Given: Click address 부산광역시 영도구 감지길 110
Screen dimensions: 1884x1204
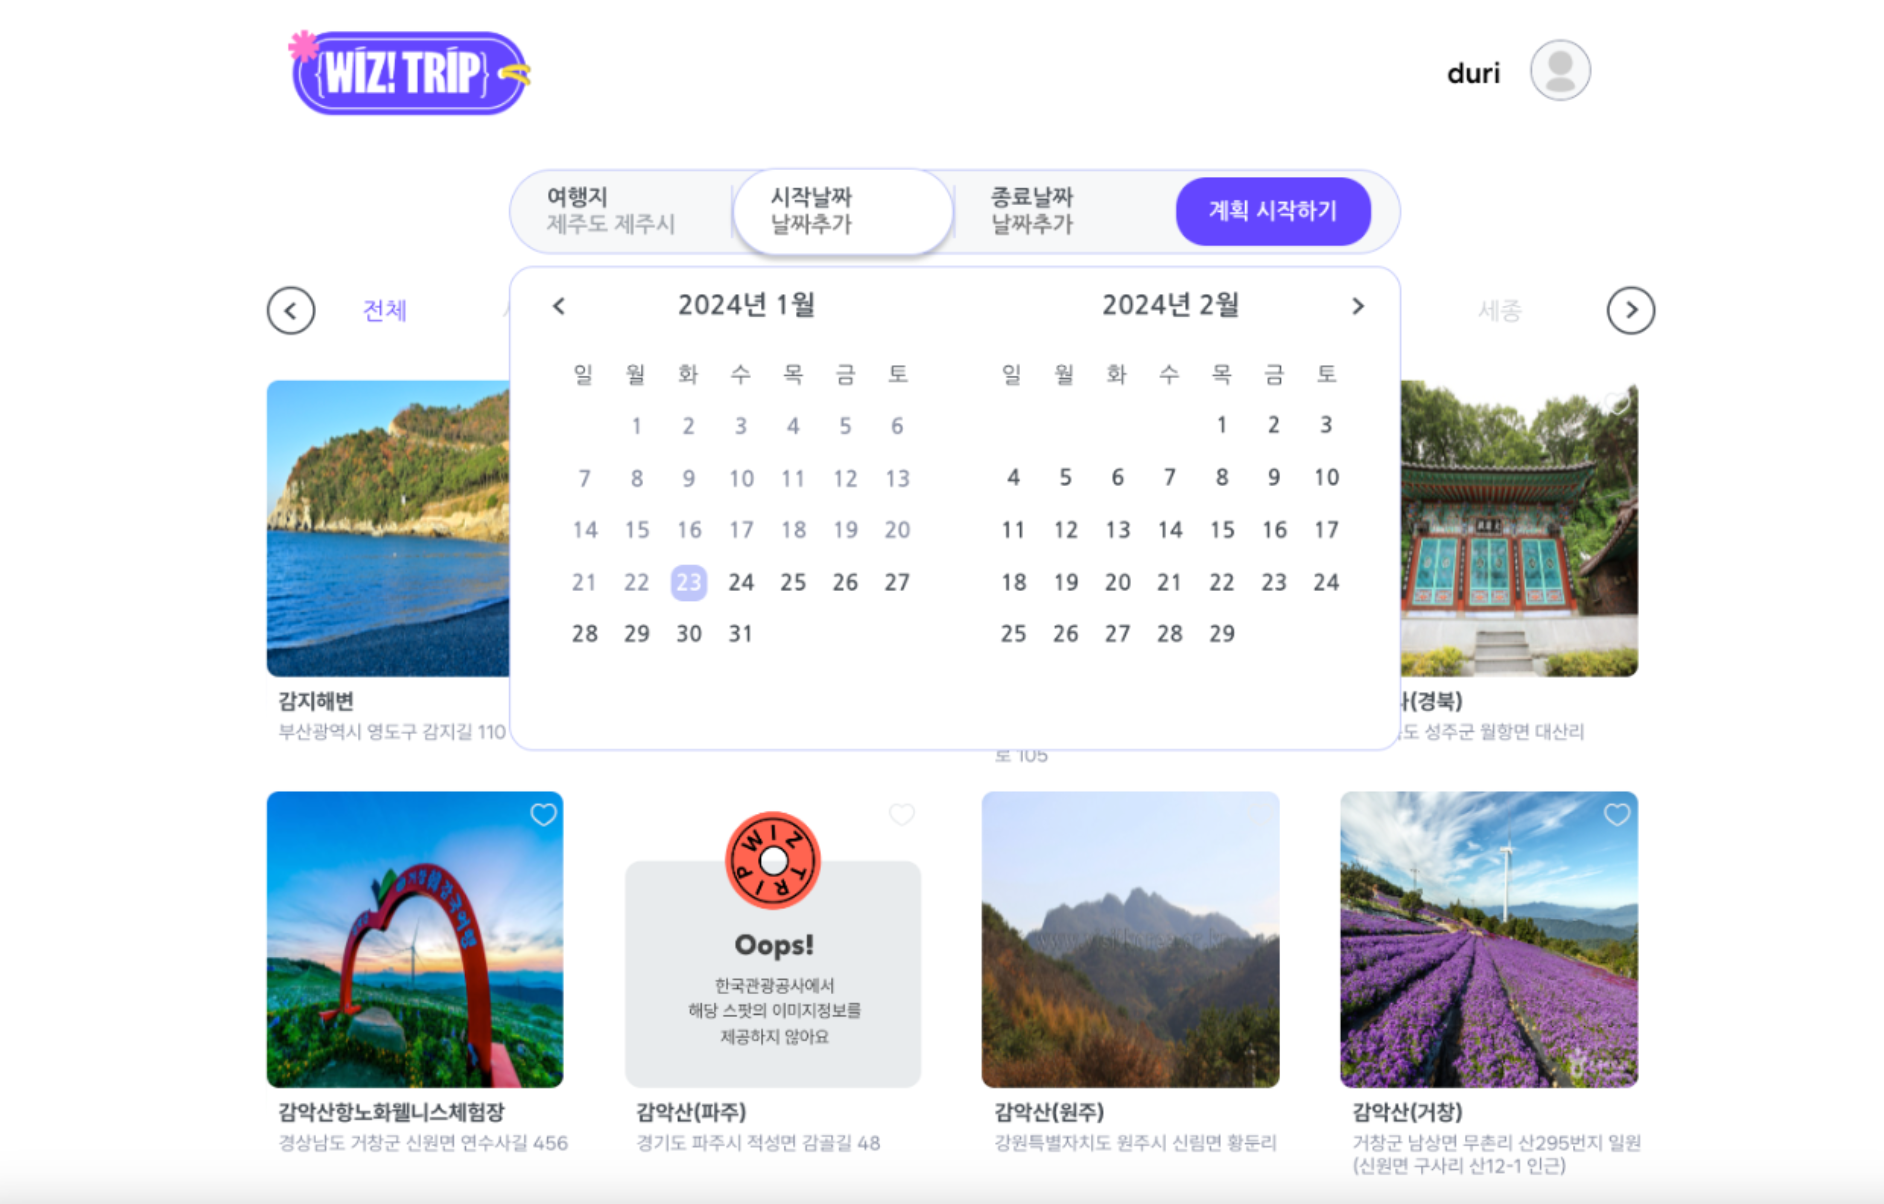Looking at the screenshot, I should pos(392,732).
